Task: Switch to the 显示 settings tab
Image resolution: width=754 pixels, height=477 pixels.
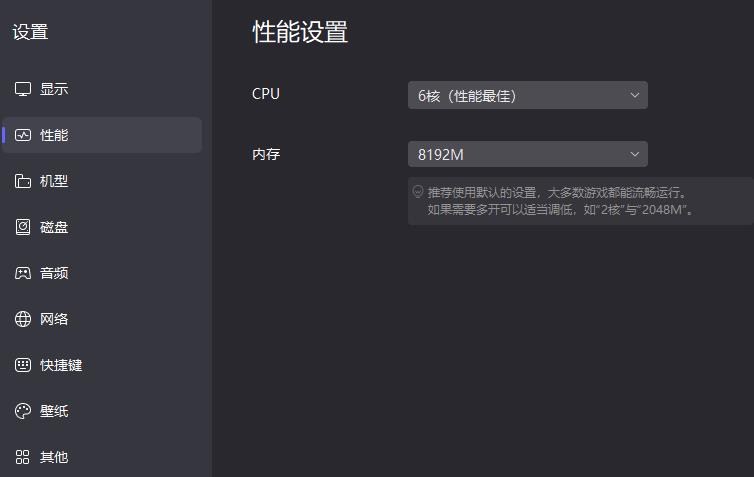Action: point(54,89)
